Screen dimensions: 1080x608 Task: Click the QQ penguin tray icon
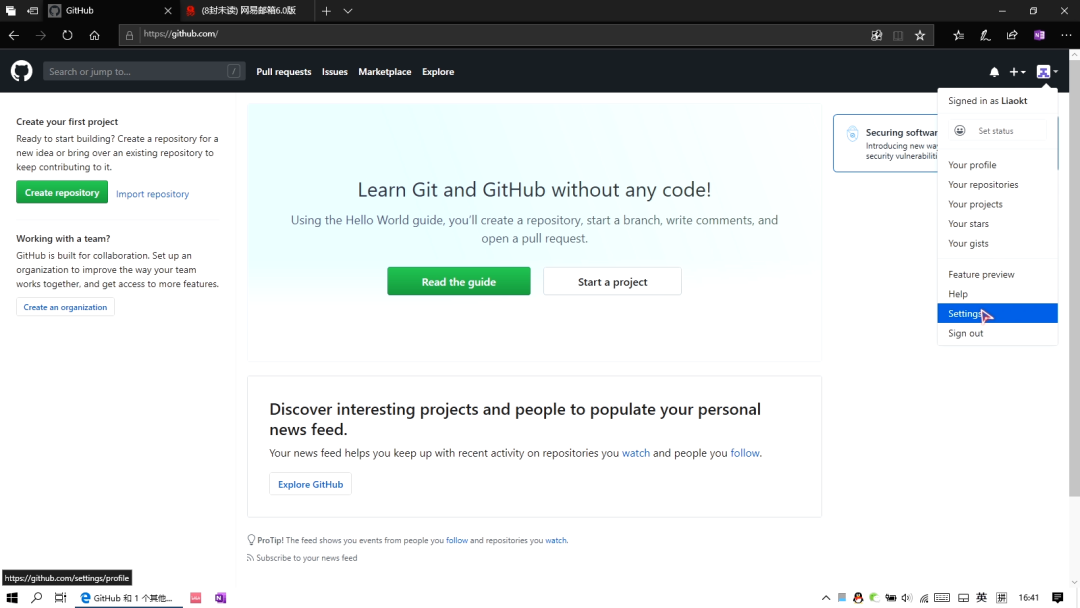(858, 598)
